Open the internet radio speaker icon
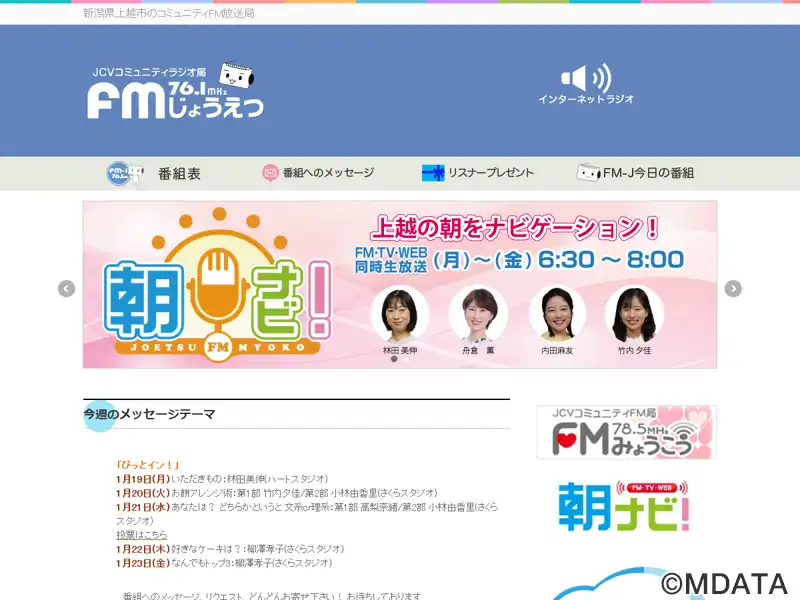The height and width of the screenshot is (600, 800). (586, 78)
